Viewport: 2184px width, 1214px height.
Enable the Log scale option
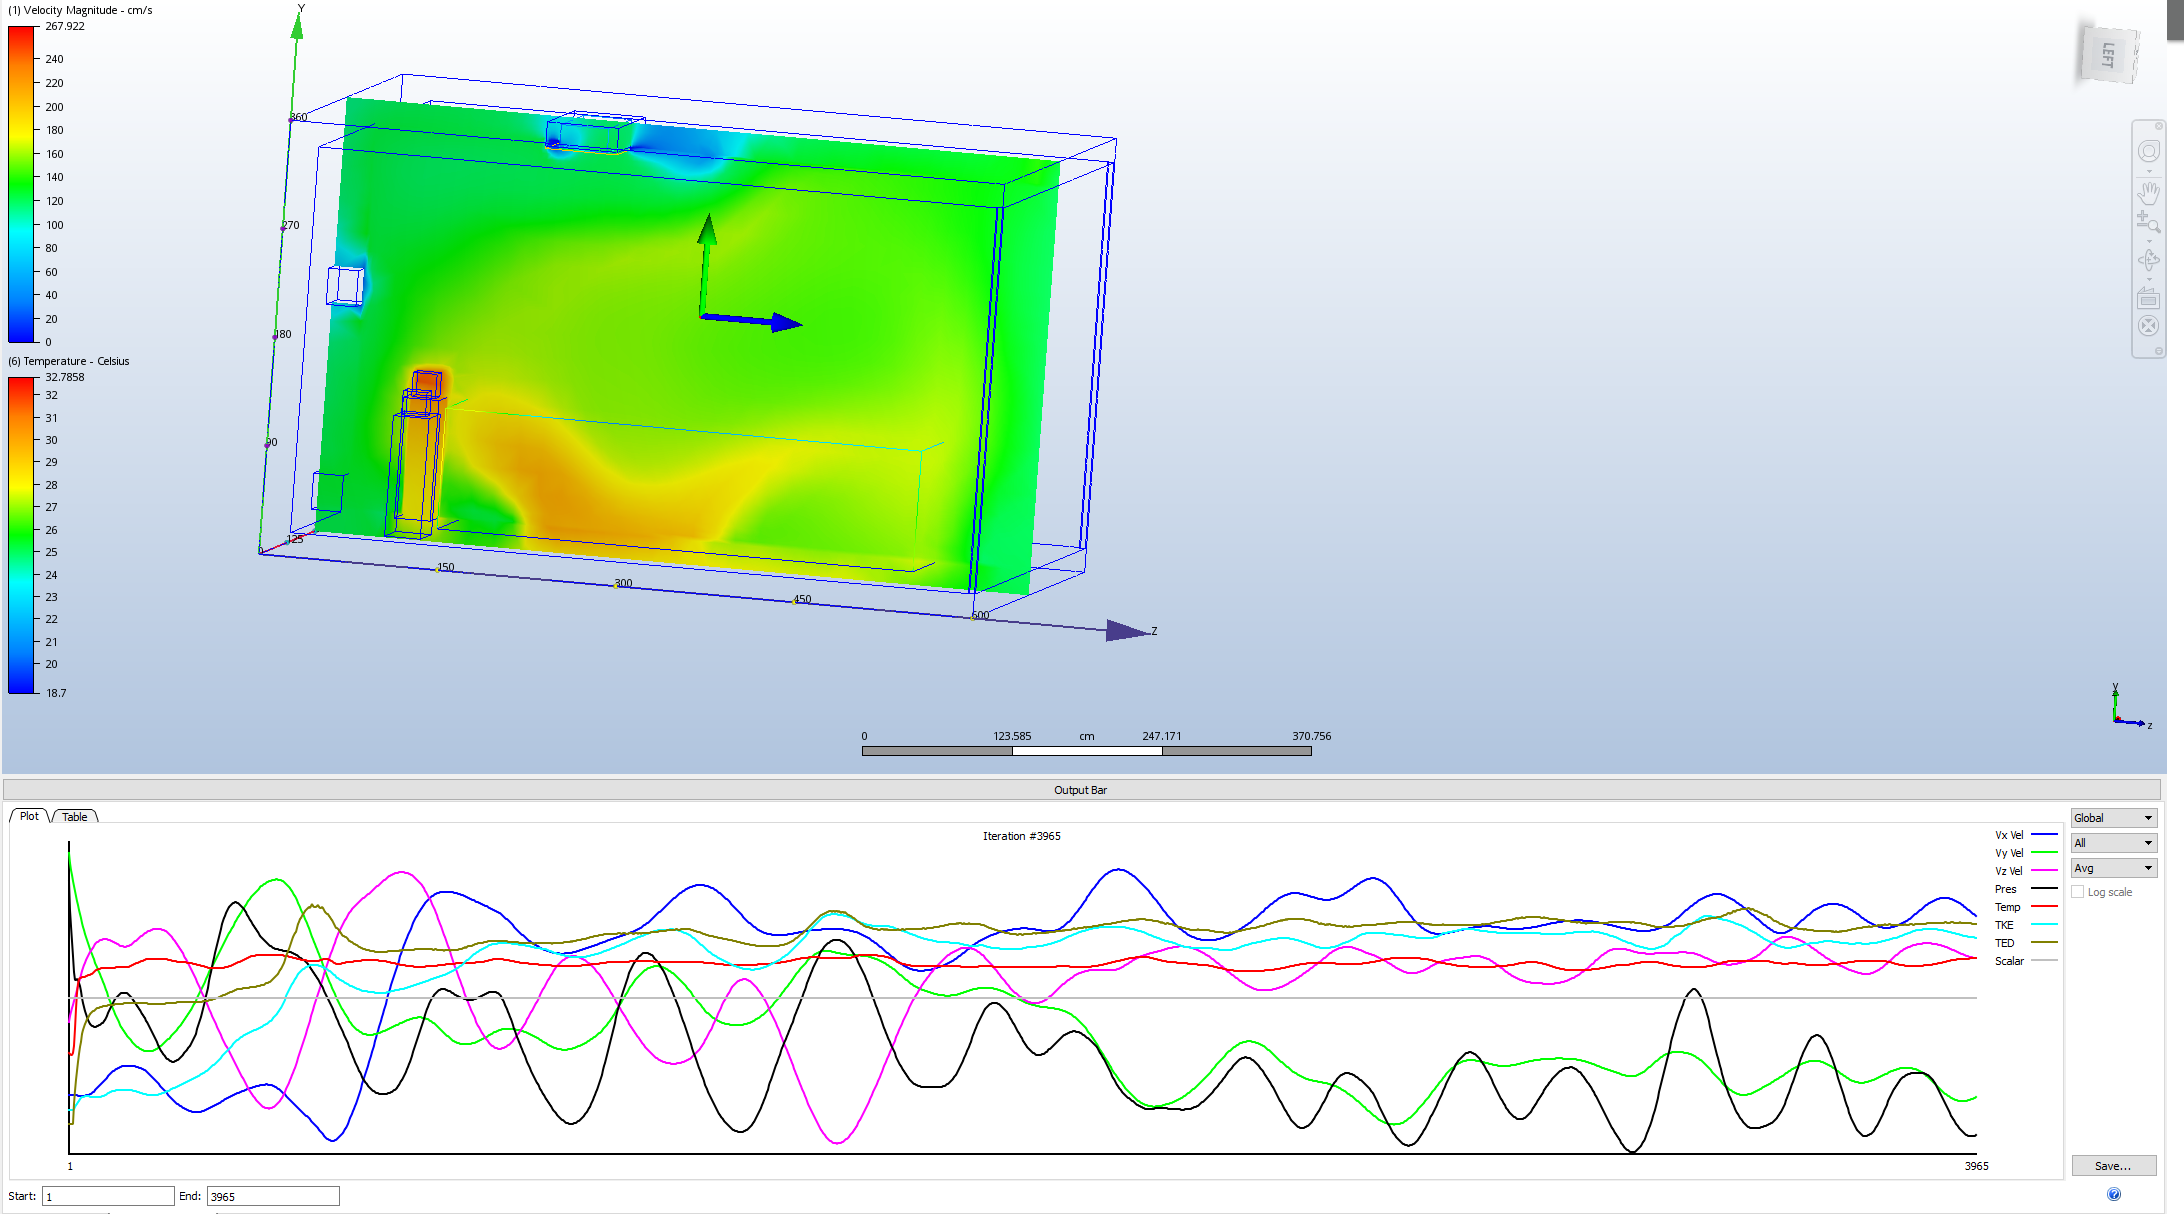click(x=2078, y=891)
